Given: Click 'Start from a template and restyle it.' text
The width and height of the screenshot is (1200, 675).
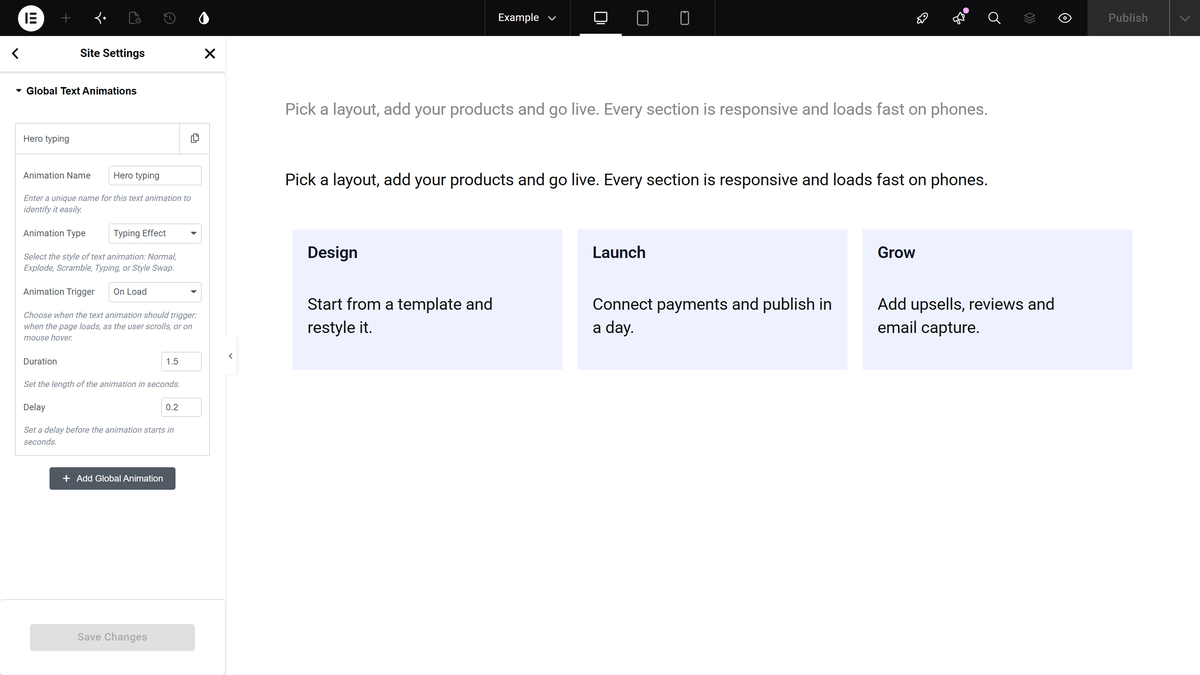Looking at the screenshot, I should (400, 316).
